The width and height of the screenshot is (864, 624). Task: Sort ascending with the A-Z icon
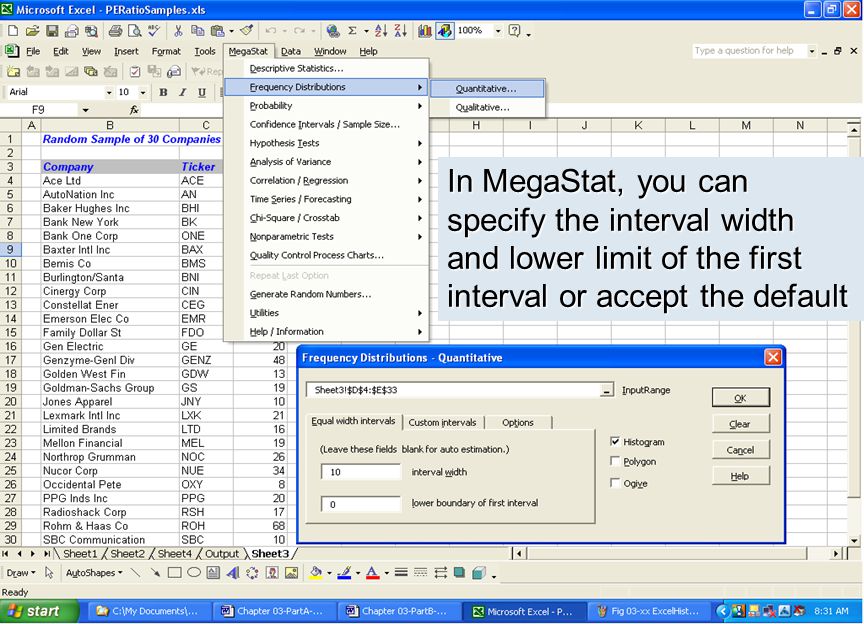tap(381, 31)
